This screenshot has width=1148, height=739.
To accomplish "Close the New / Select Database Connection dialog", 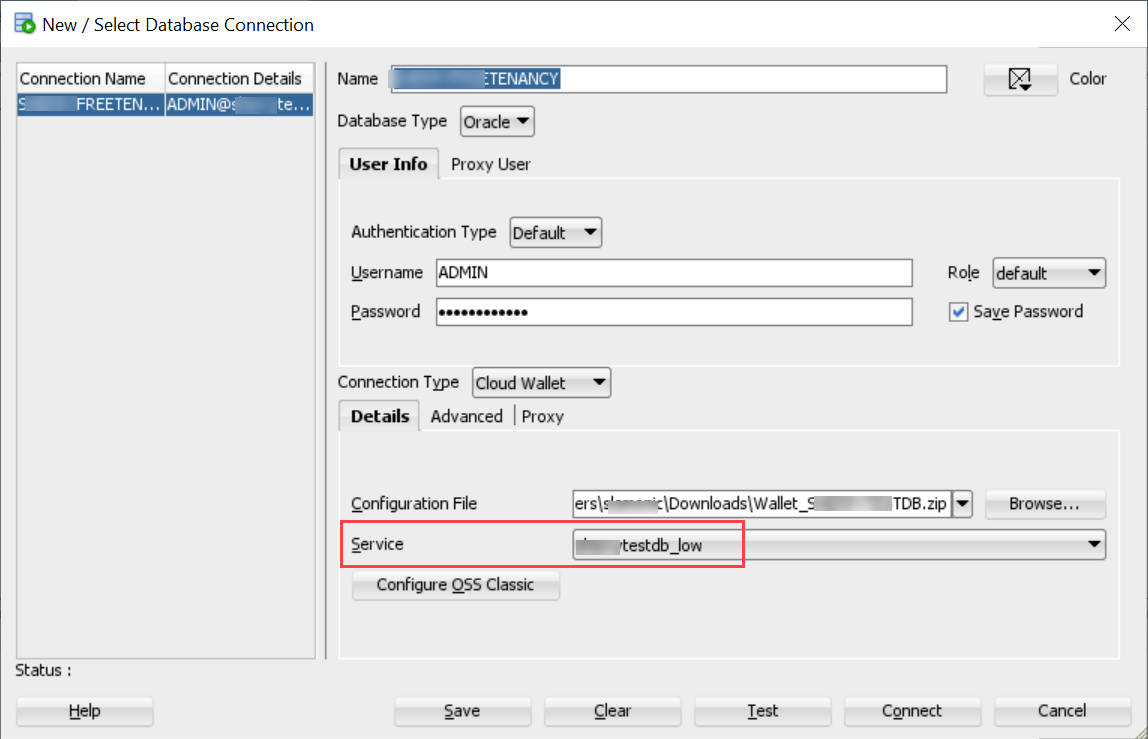I will (x=1122, y=24).
